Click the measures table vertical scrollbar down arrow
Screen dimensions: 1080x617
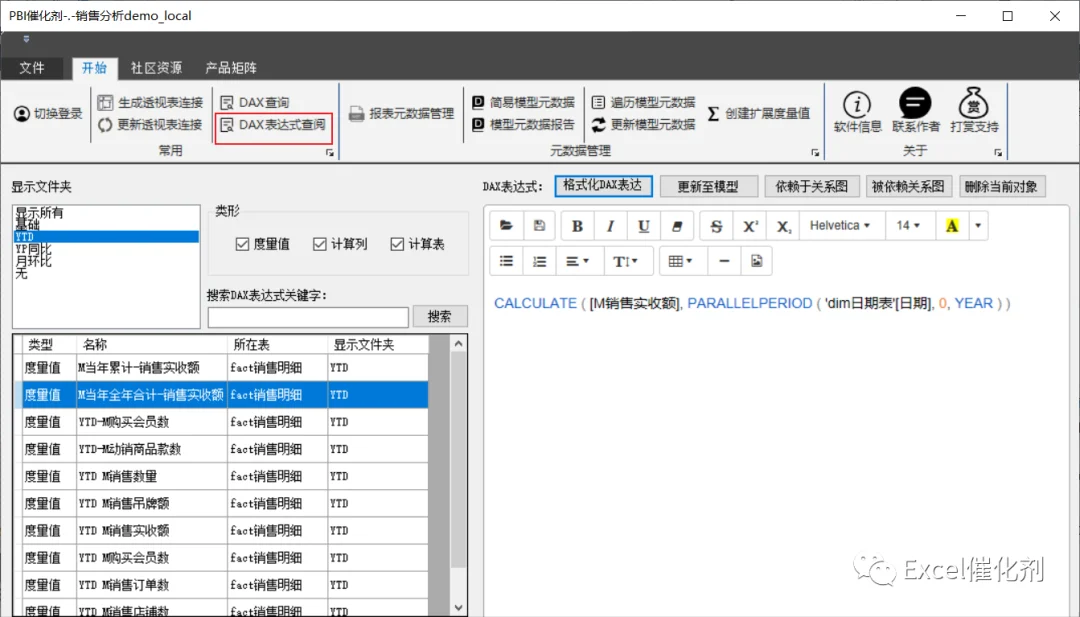tap(459, 607)
